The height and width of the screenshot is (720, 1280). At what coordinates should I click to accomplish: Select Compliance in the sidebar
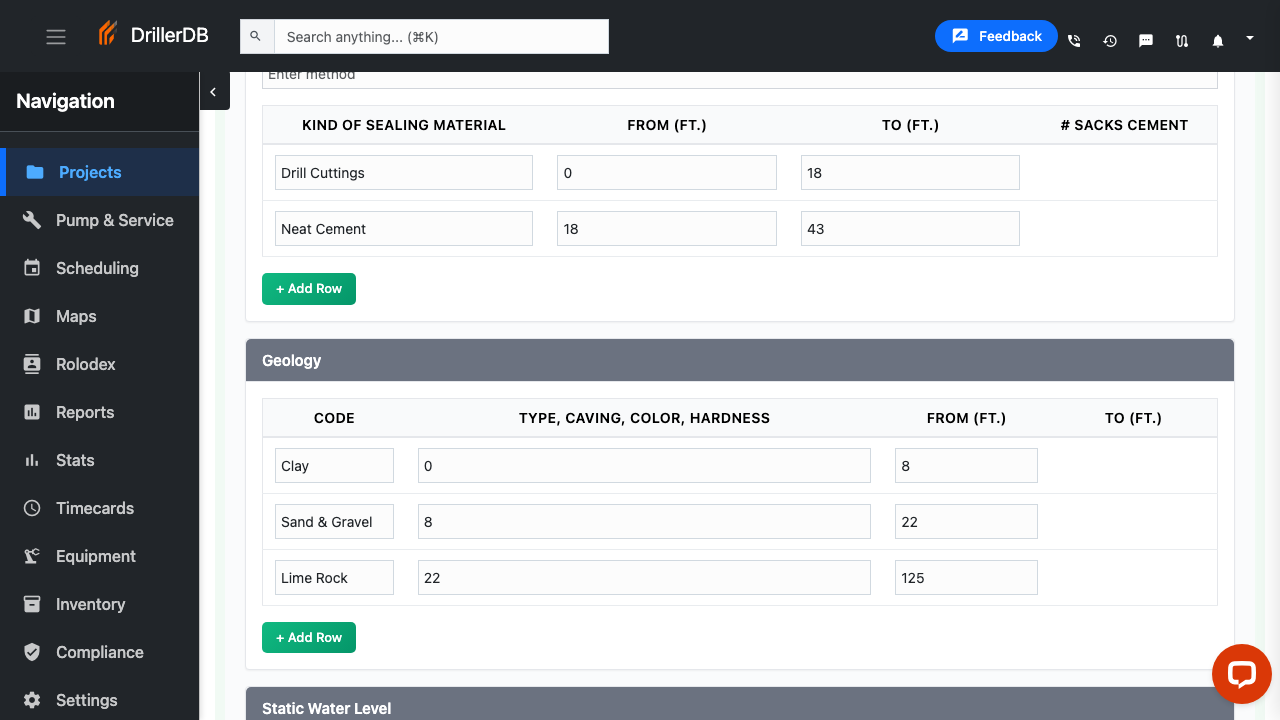[x=99, y=652]
